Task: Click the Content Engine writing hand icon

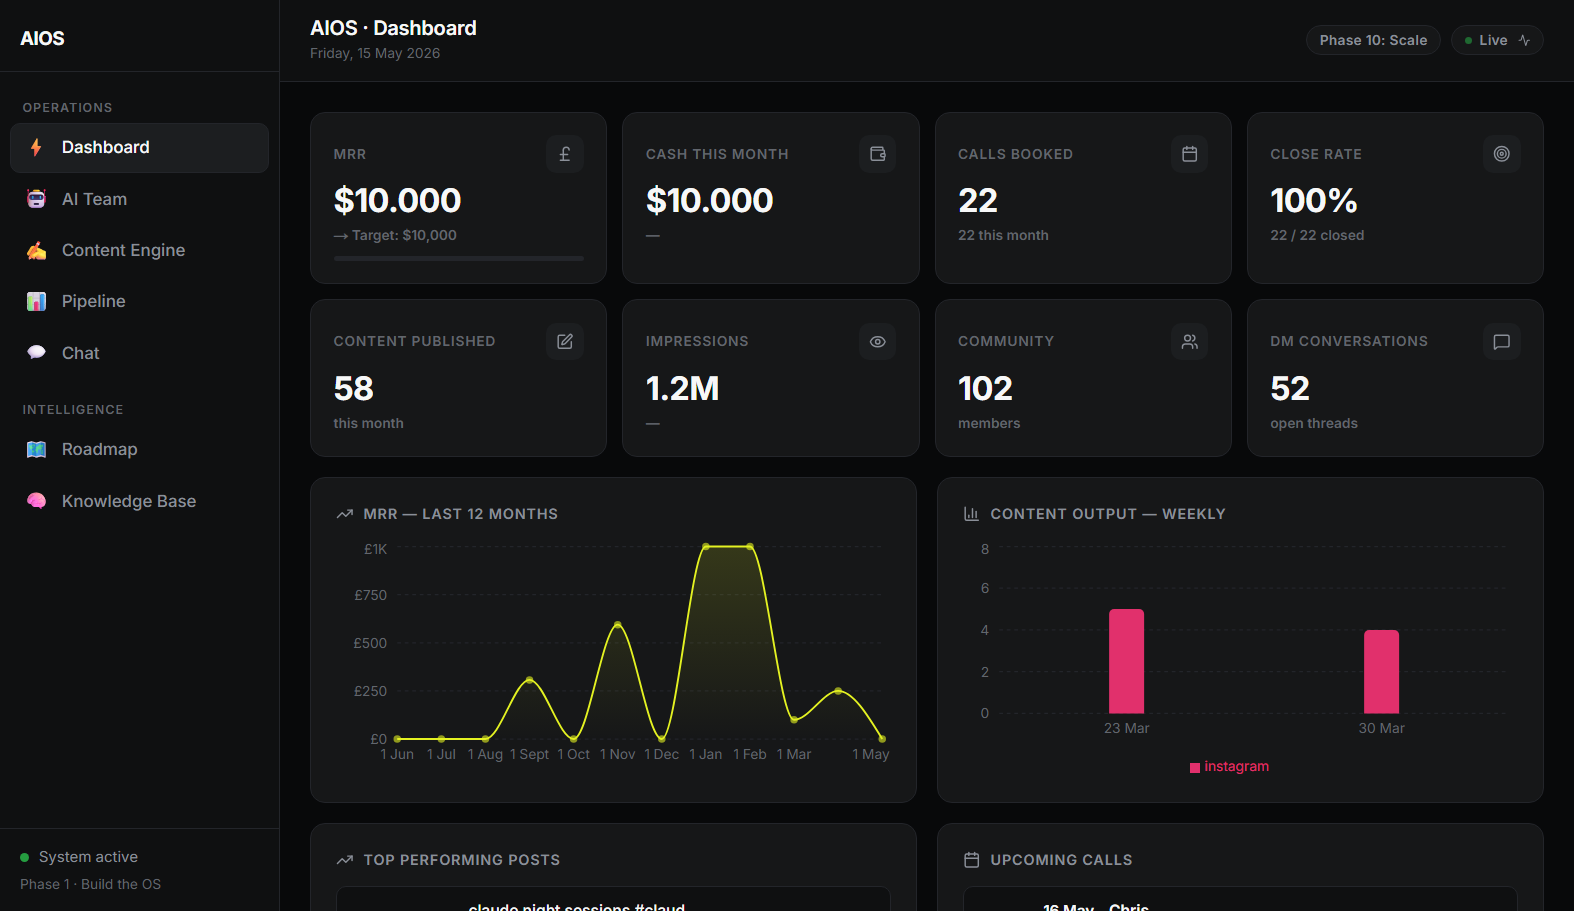Action: click(x=36, y=250)
